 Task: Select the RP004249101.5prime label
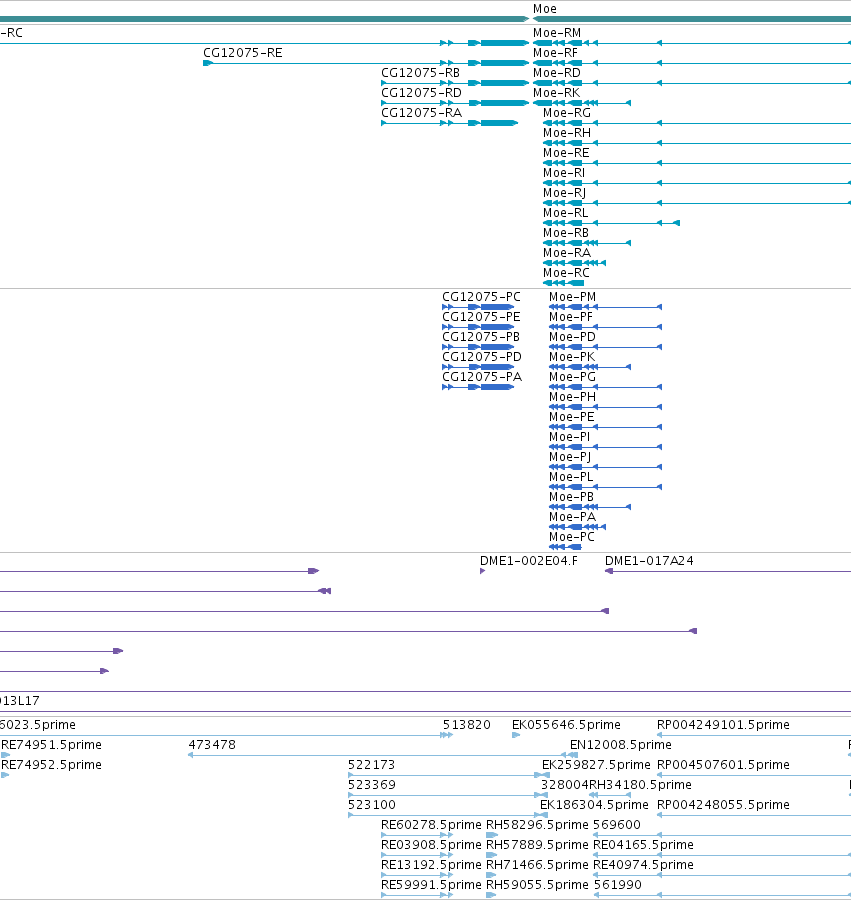tap(723, 726)
